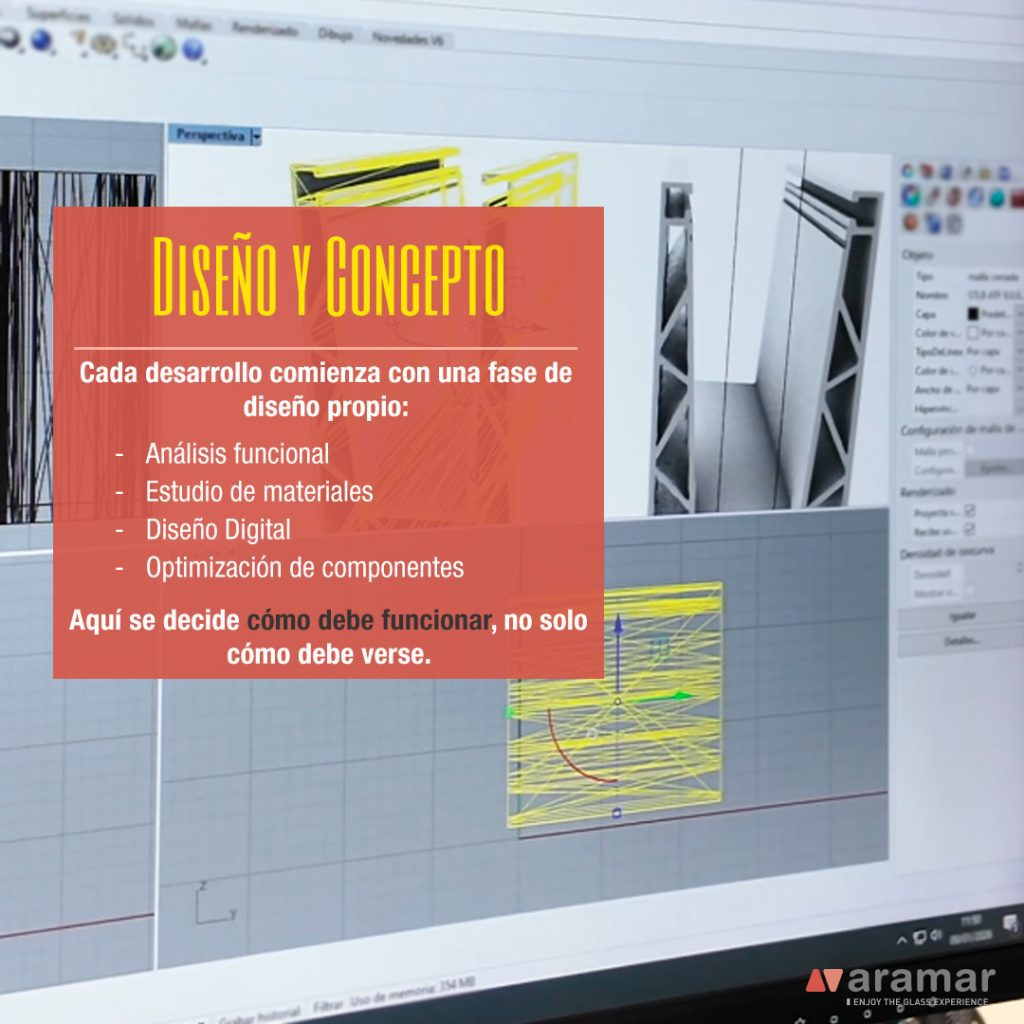Click the tan environment sphere toolbar icon
Viewport: 1024px width, 1024px height.
103,44
